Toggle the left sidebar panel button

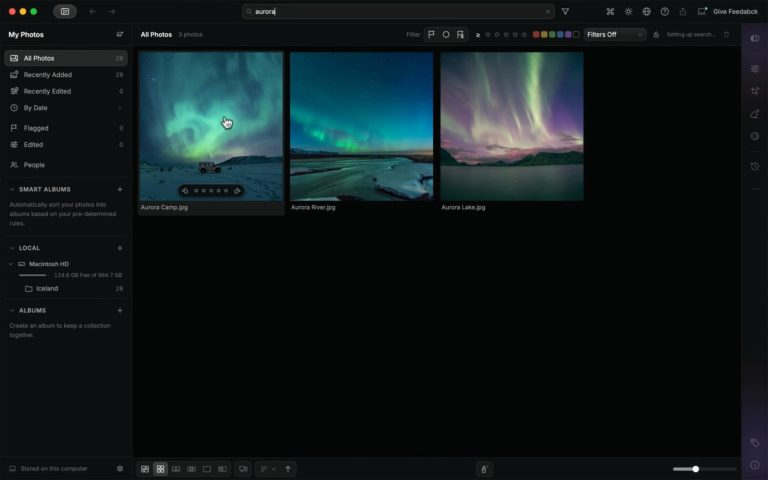[65, 11]
